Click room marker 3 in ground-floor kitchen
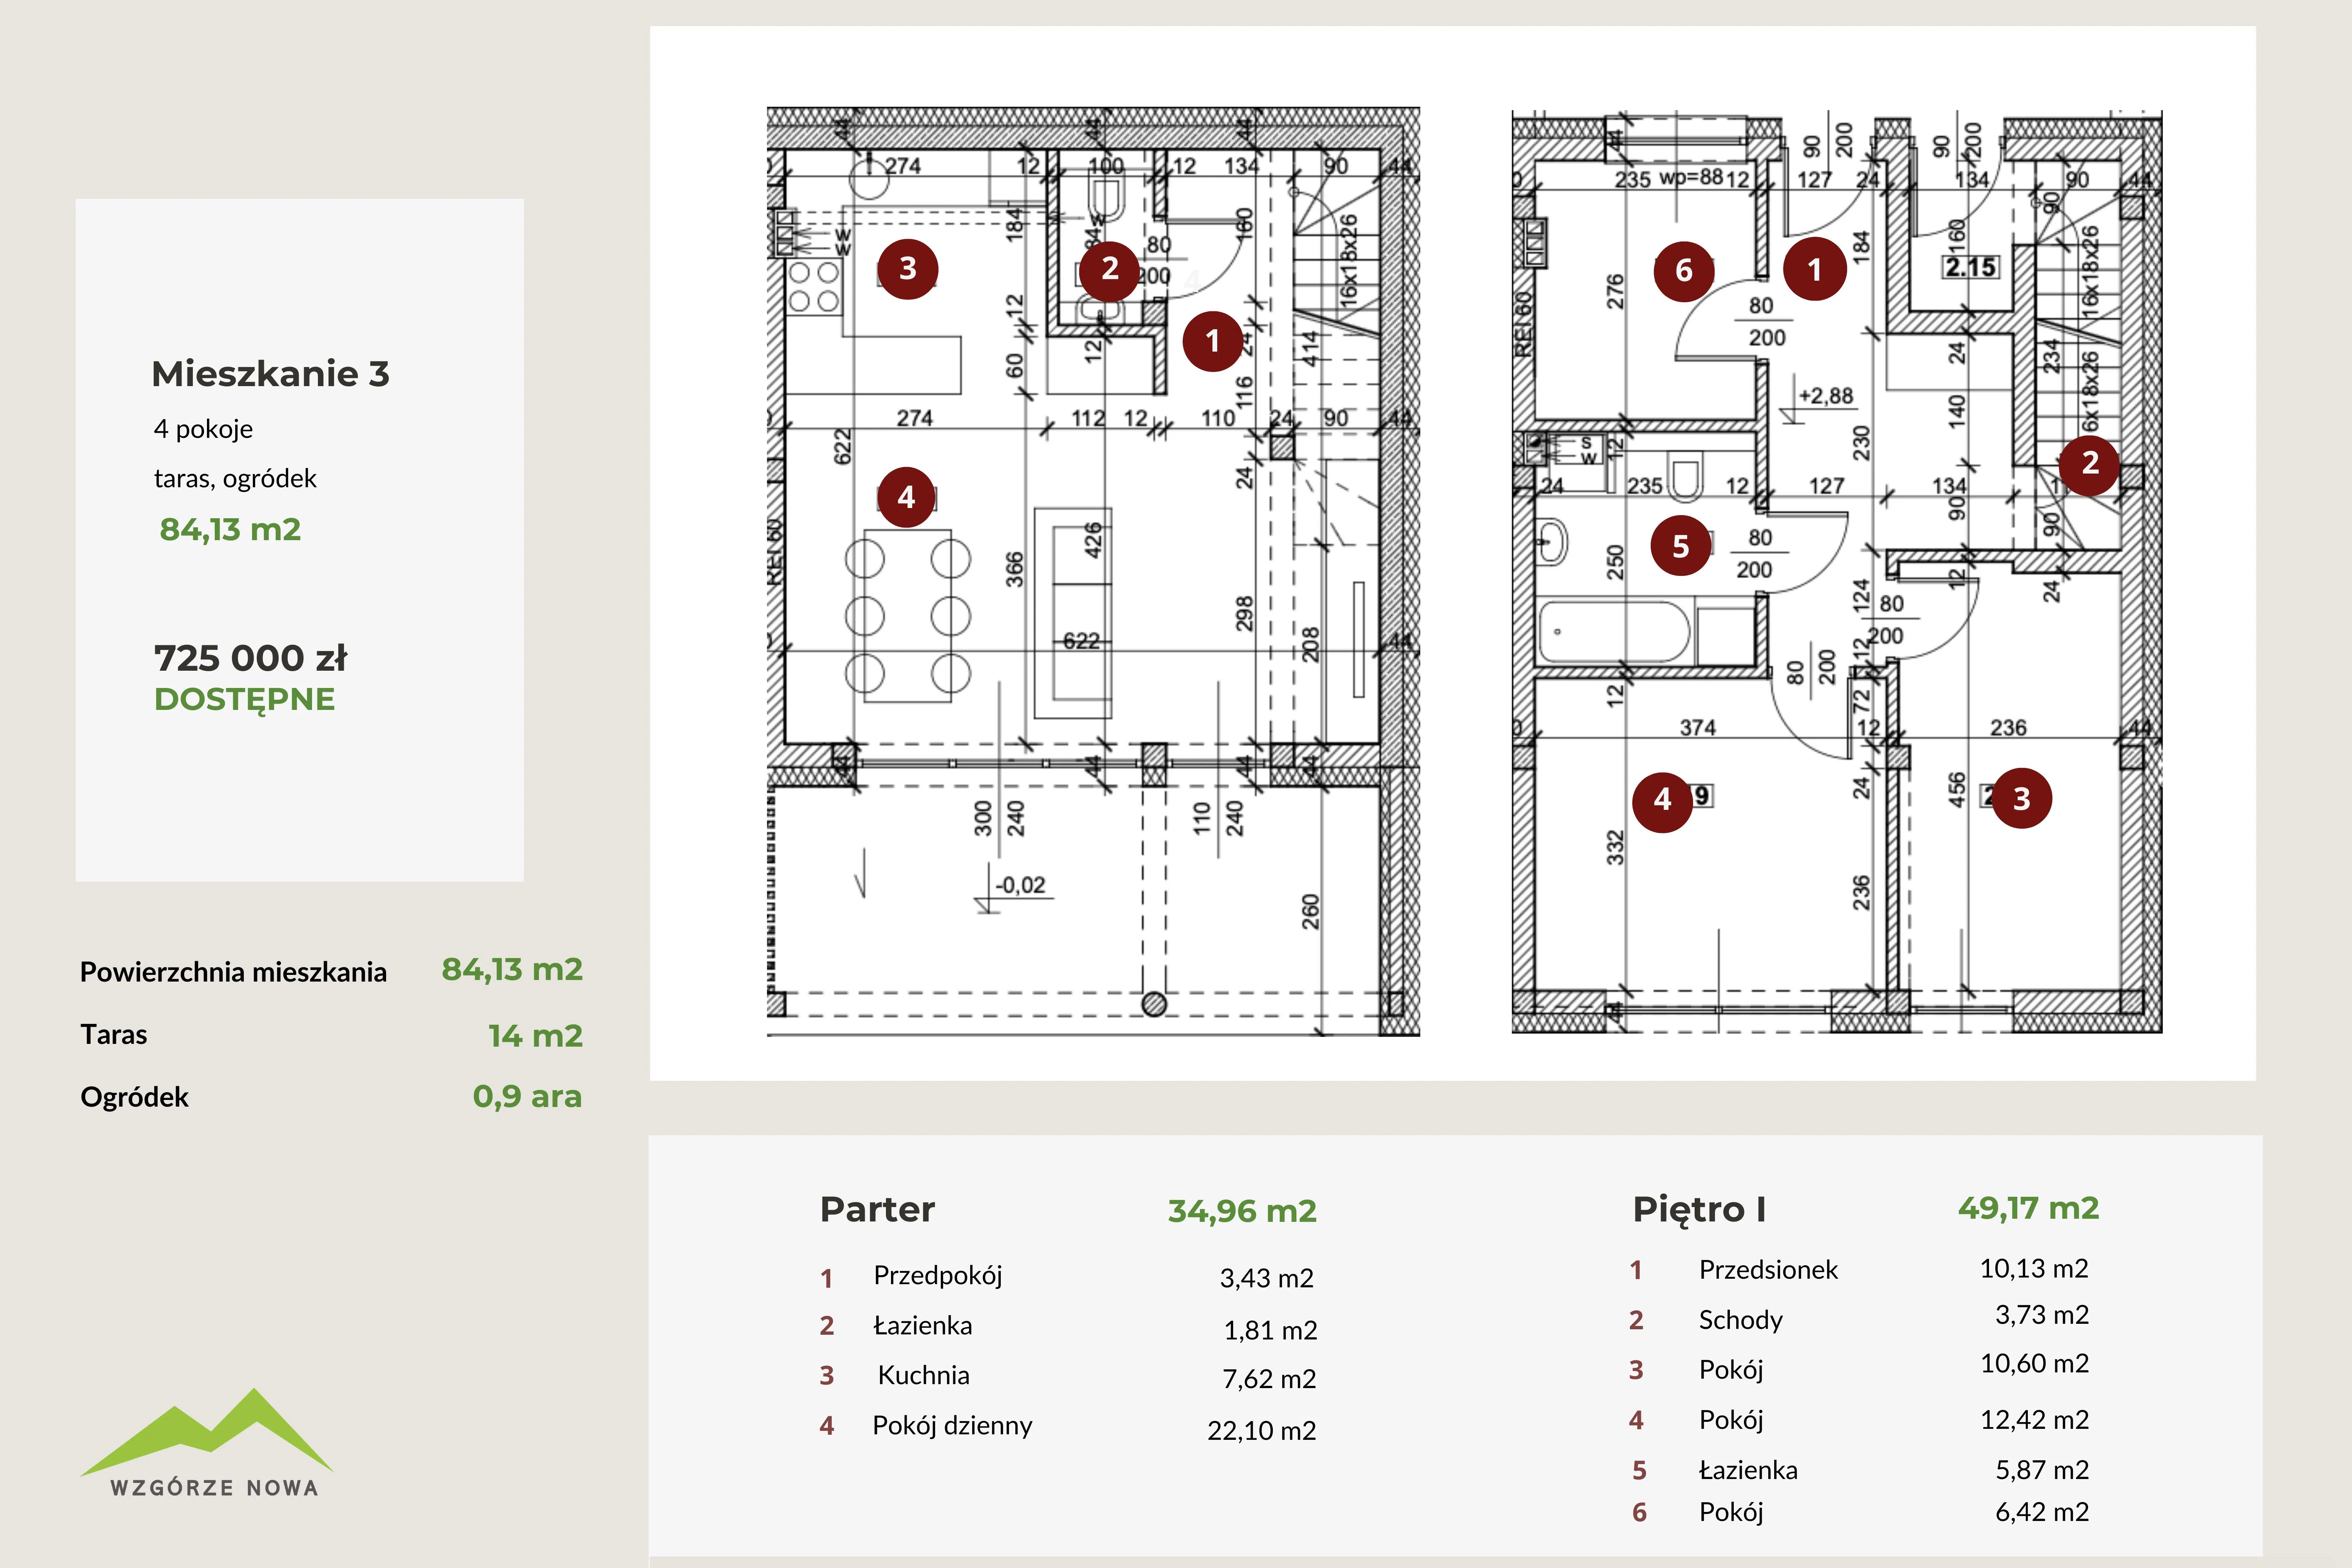Image resolution: width=2352 pixels, height=1568 pixels. tap(907, 268)
